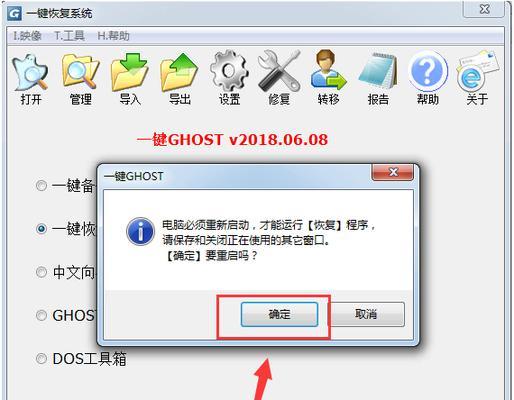Open the I.映像 menu
514x400 pixels.
coord(27,36)
